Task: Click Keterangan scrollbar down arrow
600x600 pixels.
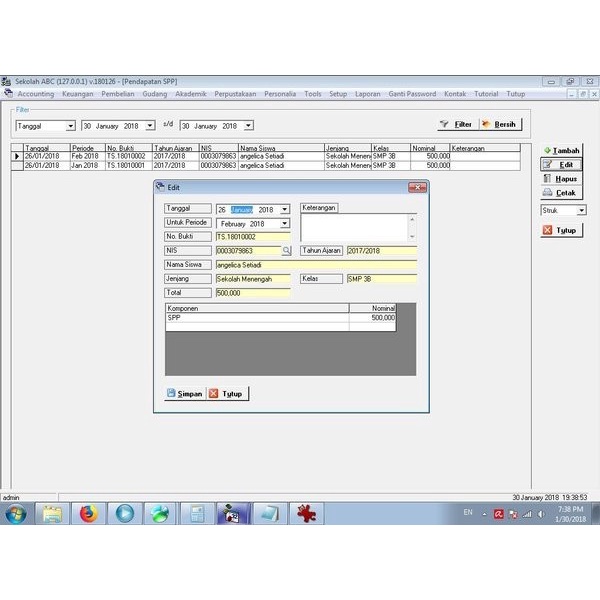Action: 412,236
